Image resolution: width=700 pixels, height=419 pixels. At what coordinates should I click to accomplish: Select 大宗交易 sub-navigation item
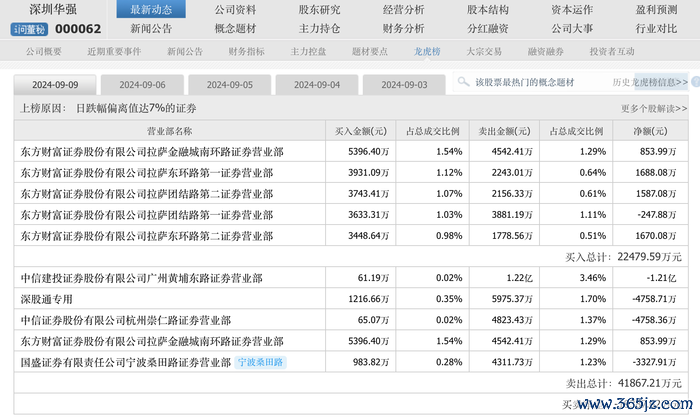click(x=484, y=52)
